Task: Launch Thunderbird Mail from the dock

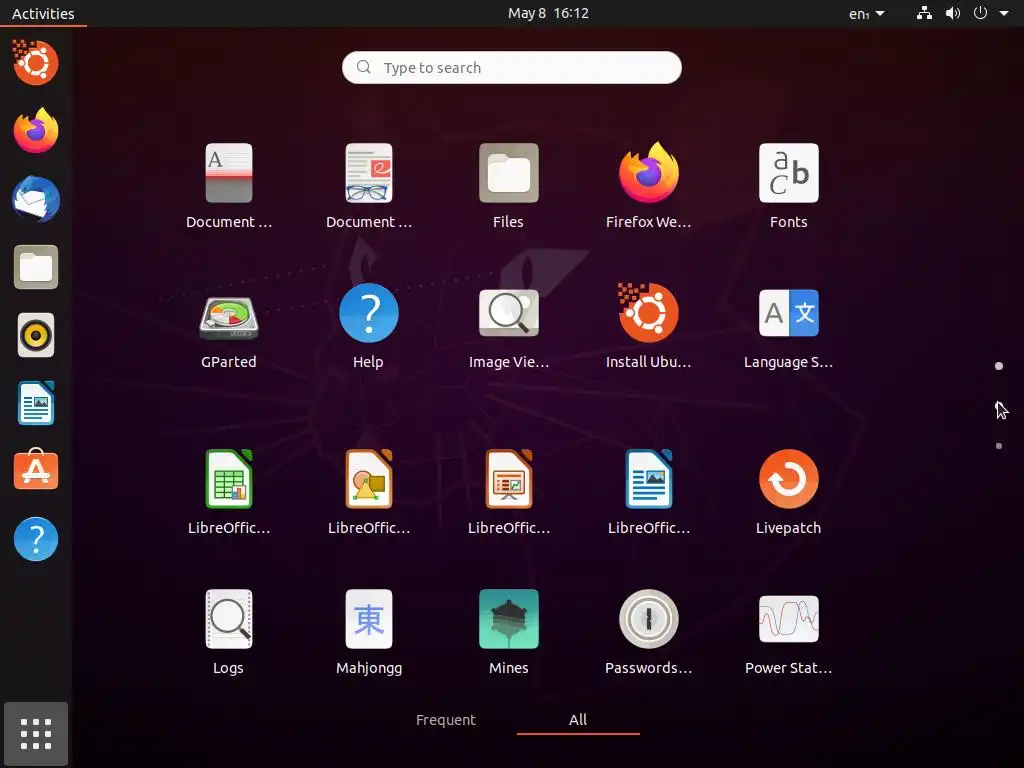Action: coord(36,199)
